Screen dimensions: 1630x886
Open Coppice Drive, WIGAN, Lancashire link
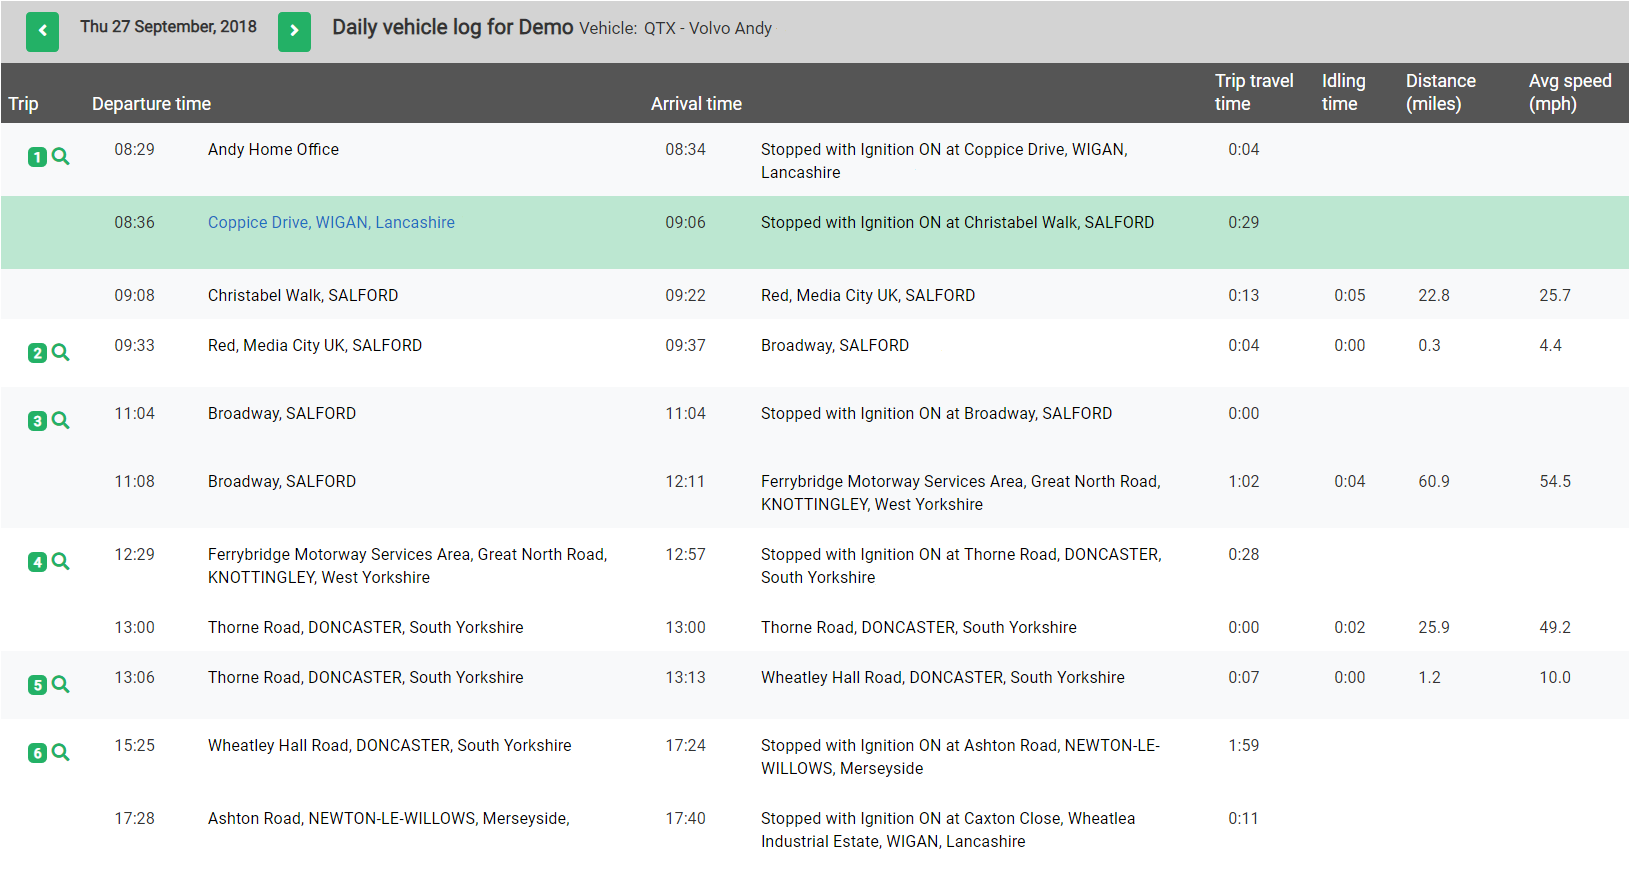(331, 223)
